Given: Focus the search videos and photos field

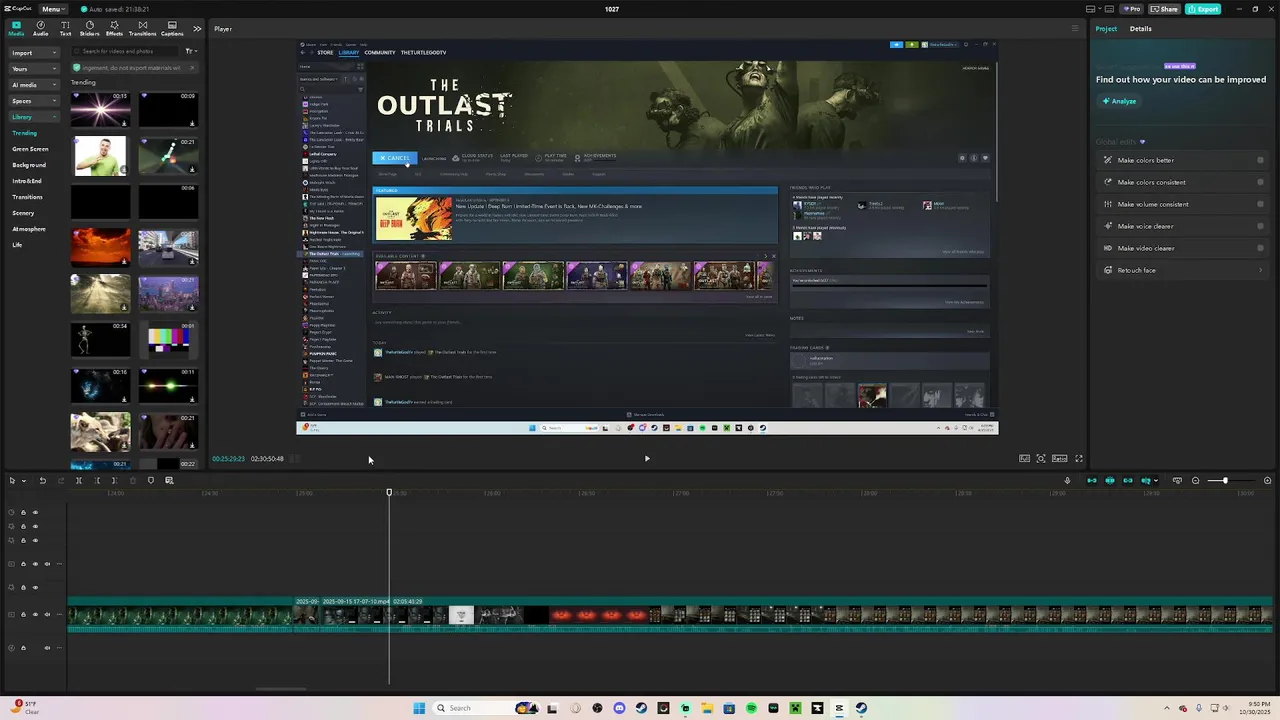Looking at the screenshot, I should (126, 51).
